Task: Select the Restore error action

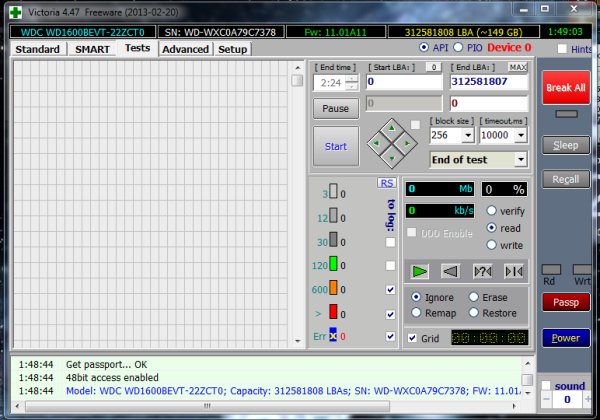Action: tap(474, 313)
